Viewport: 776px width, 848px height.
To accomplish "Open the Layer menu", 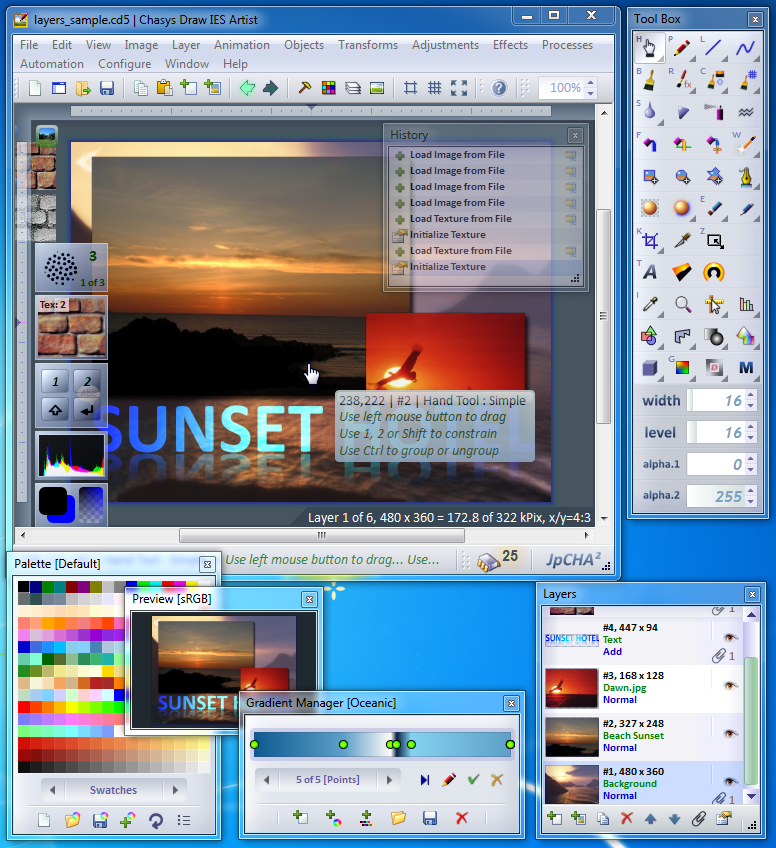I will [x=186, y=45].
